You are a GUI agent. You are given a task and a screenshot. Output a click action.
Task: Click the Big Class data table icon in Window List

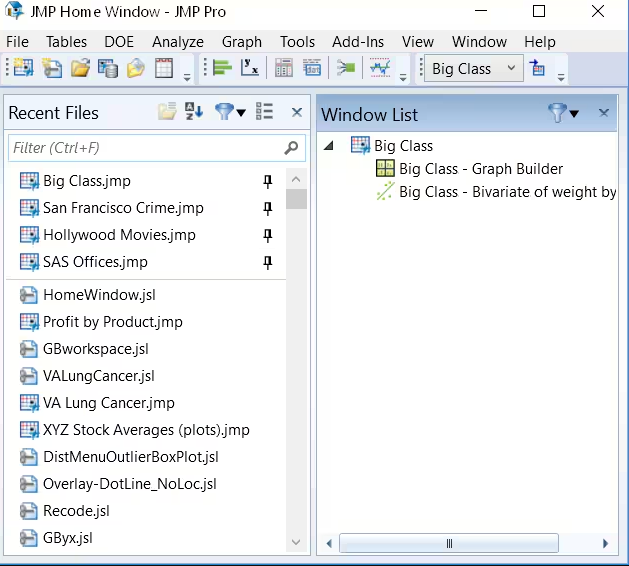coord(360,145)
